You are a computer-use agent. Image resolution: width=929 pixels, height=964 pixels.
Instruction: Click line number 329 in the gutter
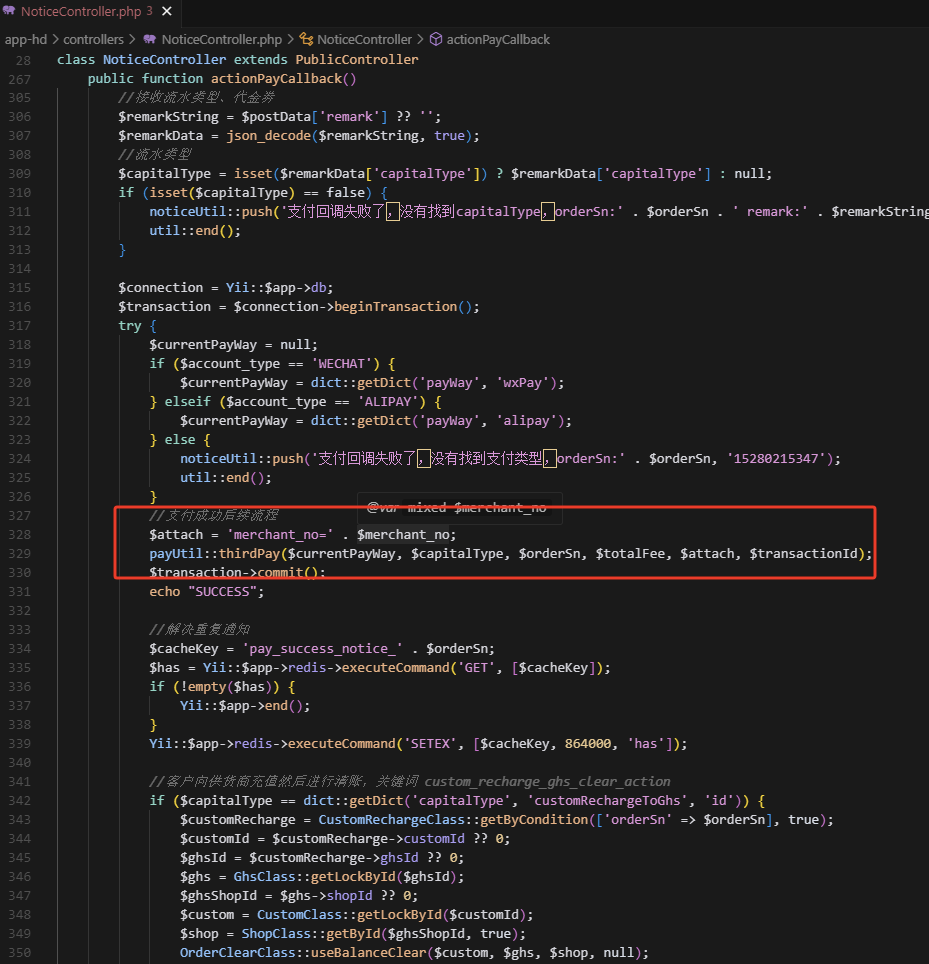click(20, 554)
